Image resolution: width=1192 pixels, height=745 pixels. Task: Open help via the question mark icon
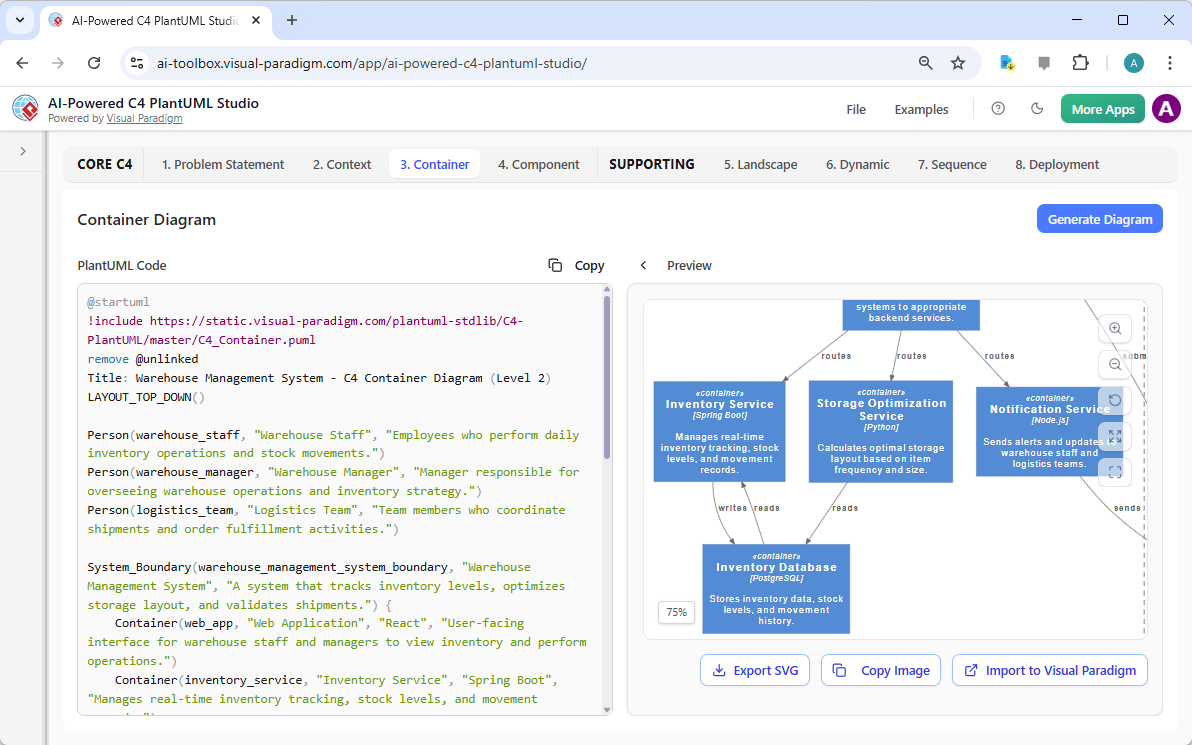[x=997, y=109]
